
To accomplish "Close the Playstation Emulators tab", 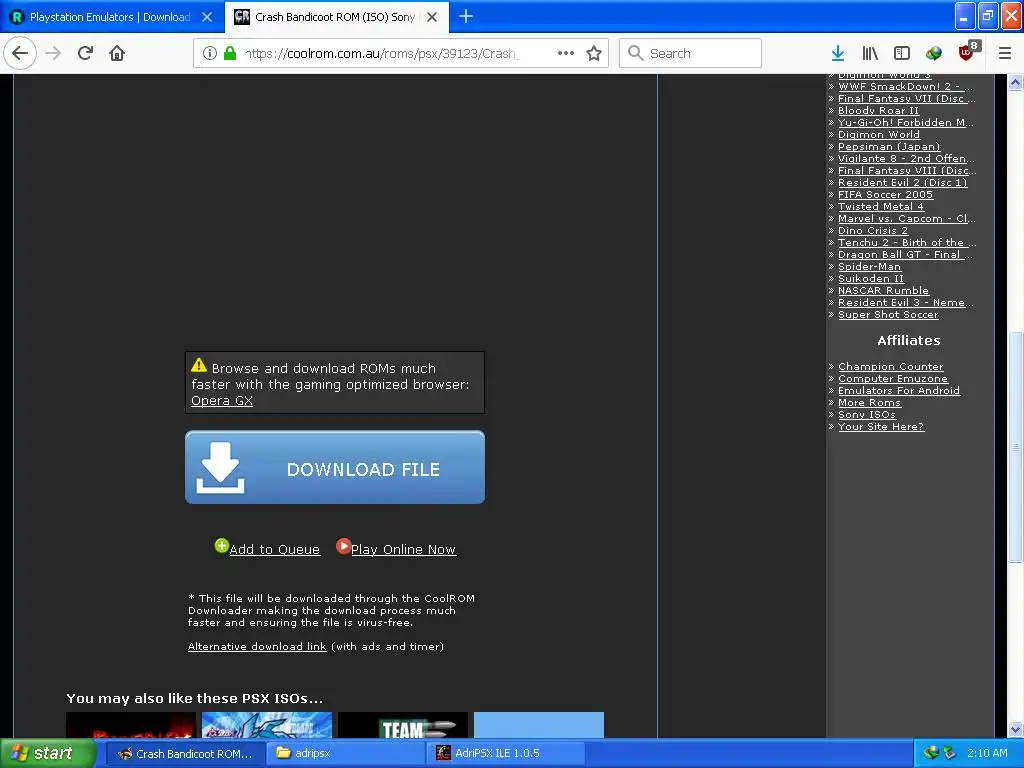I will pos(207,17).
